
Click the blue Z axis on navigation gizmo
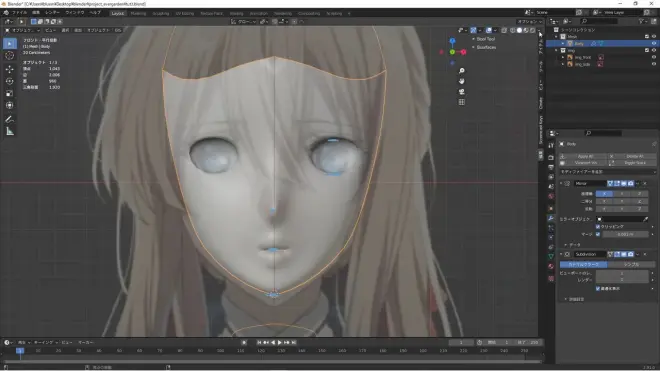(x=452, y=41)
